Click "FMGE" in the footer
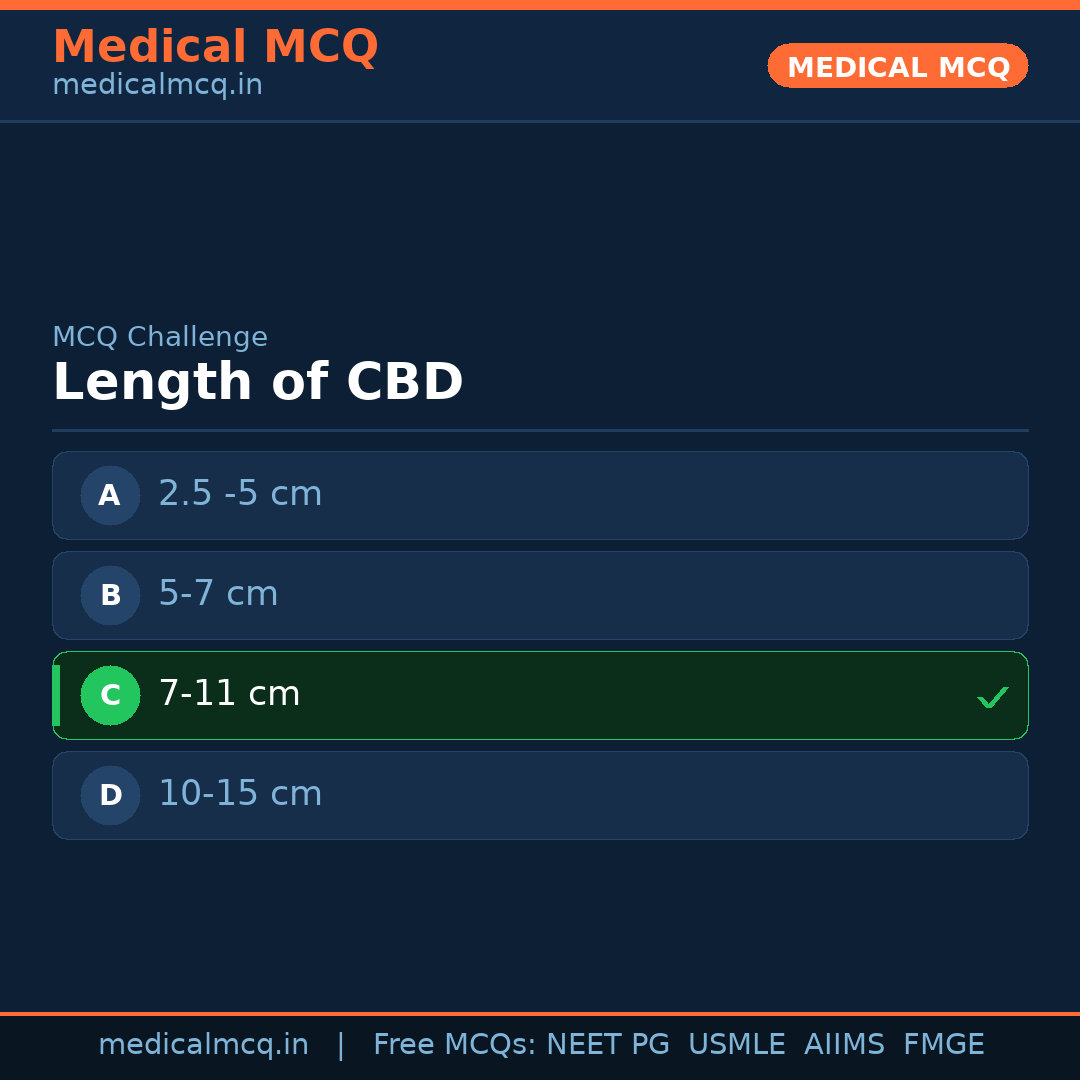1080x1080 pixels. [943, 1045]
